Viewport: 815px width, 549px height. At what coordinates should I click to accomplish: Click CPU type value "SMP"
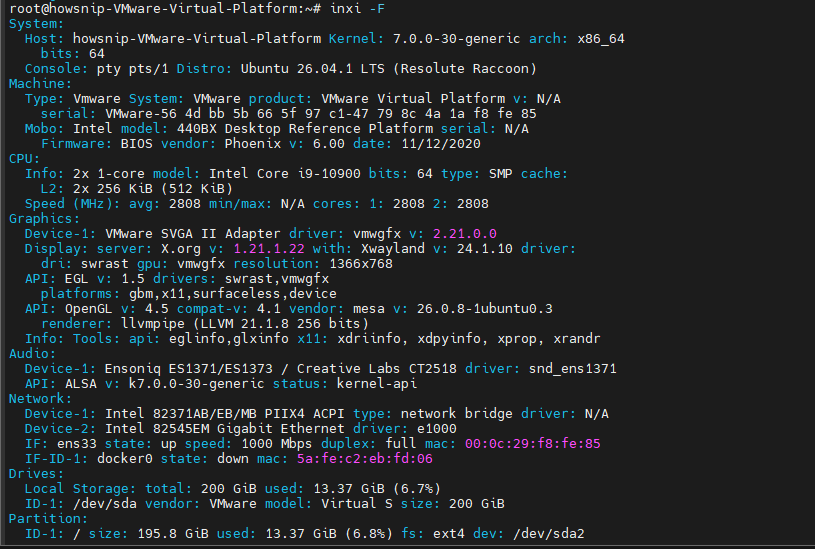[x=501, y=174]
